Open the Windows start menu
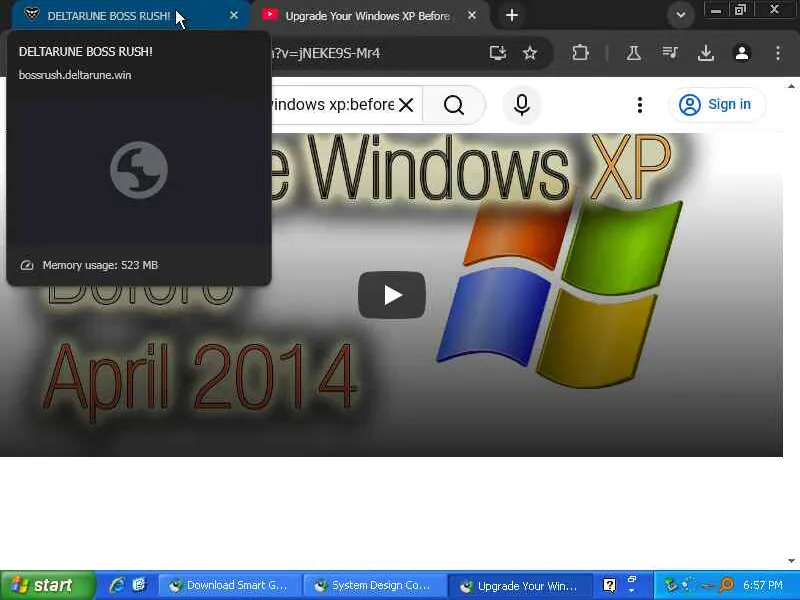800x600 pixels. (x=47, y=585)
